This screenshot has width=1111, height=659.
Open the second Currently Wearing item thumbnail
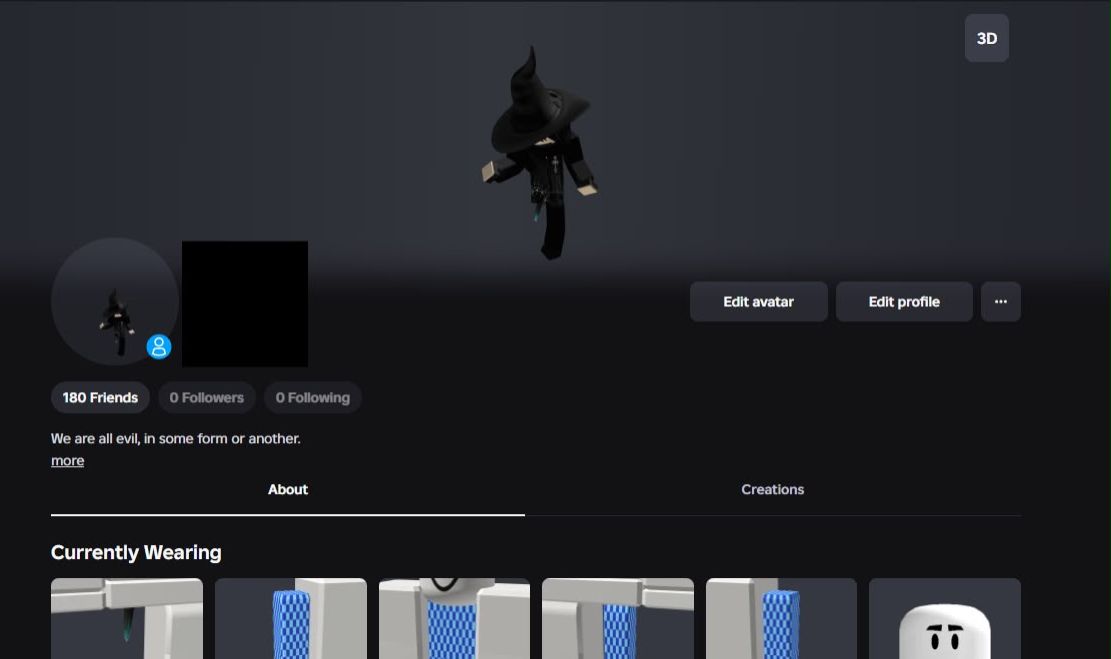coord(291,619)
